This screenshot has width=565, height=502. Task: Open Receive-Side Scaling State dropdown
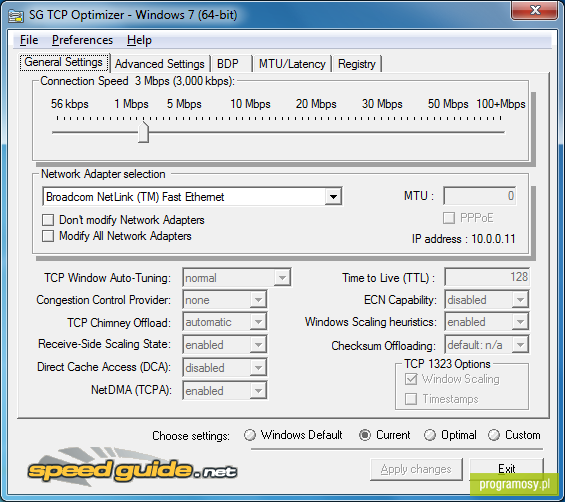click(225, 345)
